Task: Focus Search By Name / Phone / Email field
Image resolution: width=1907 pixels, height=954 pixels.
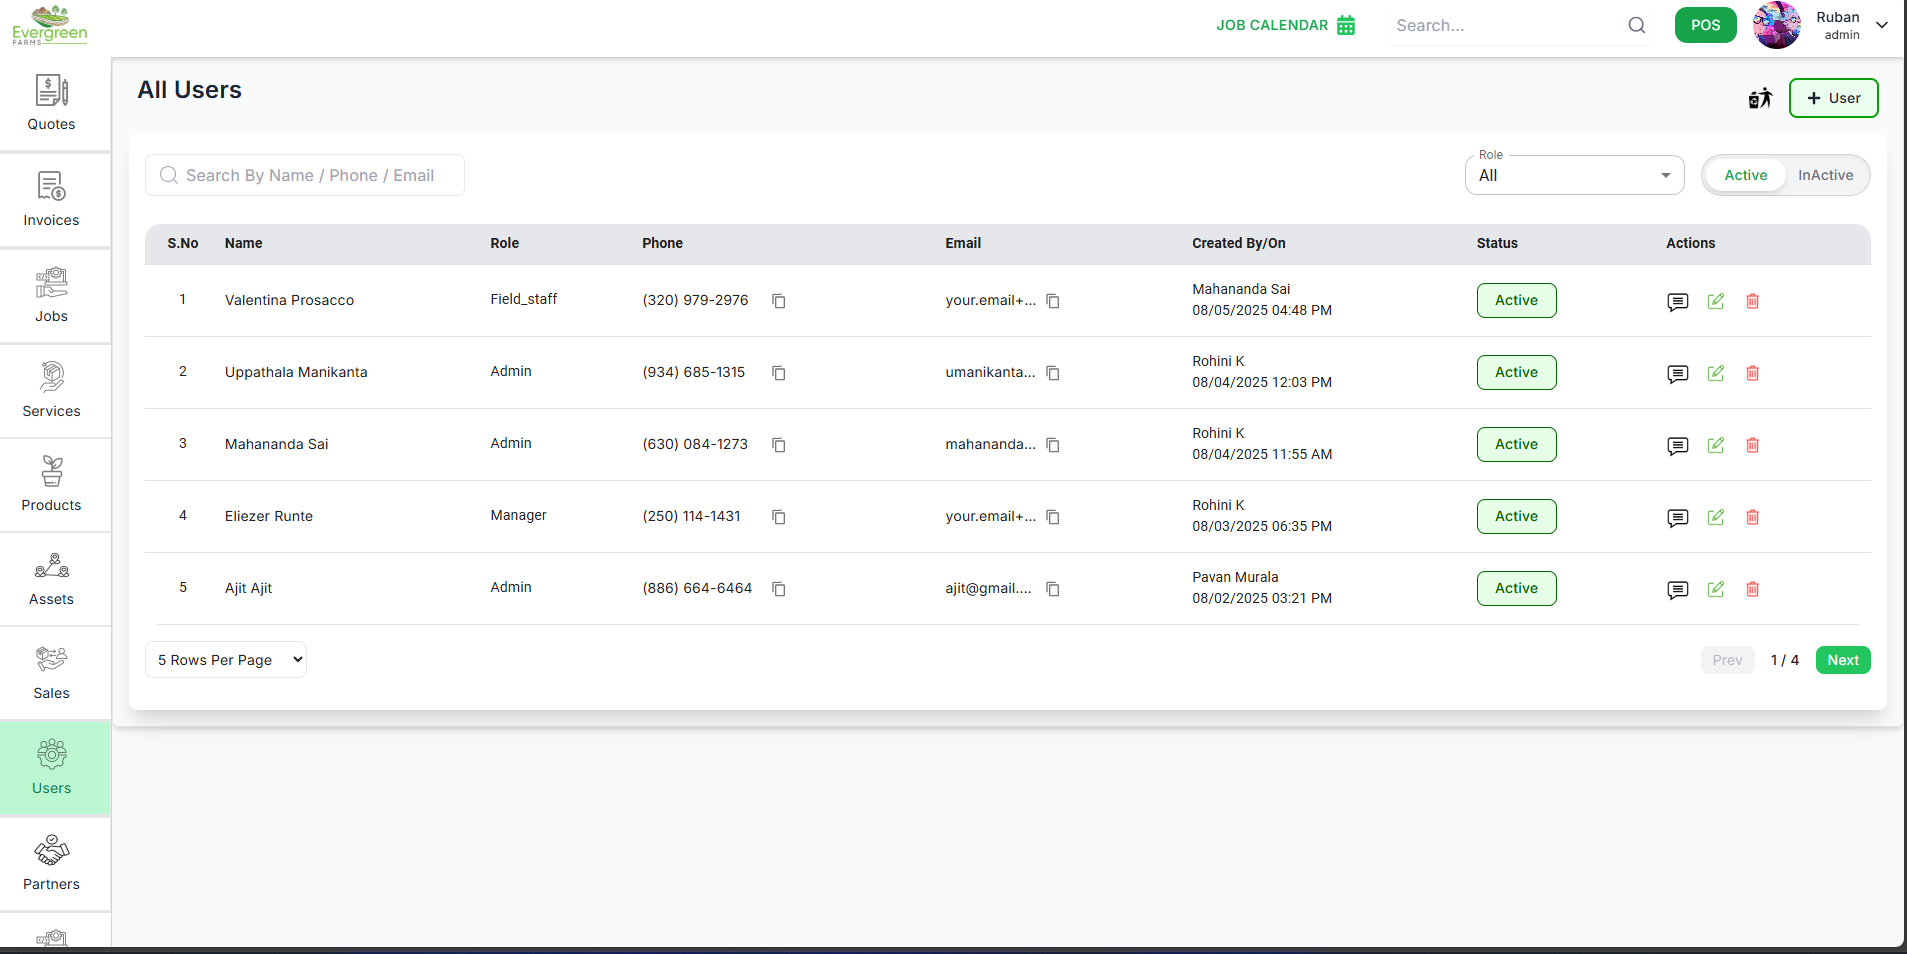Action: pyautogui.click(x=305, y=175)
